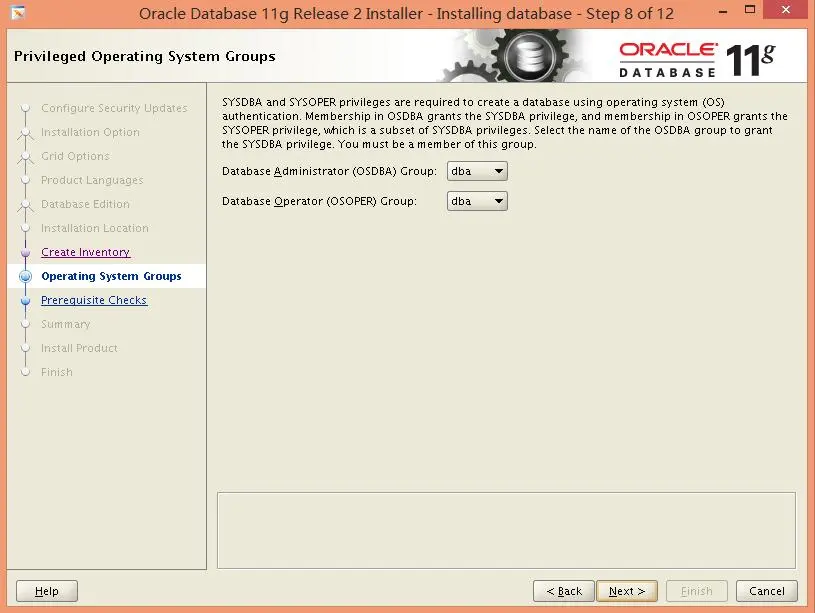Click the SYSDBA and SYSOPER description paragraph

click(505, 123)
